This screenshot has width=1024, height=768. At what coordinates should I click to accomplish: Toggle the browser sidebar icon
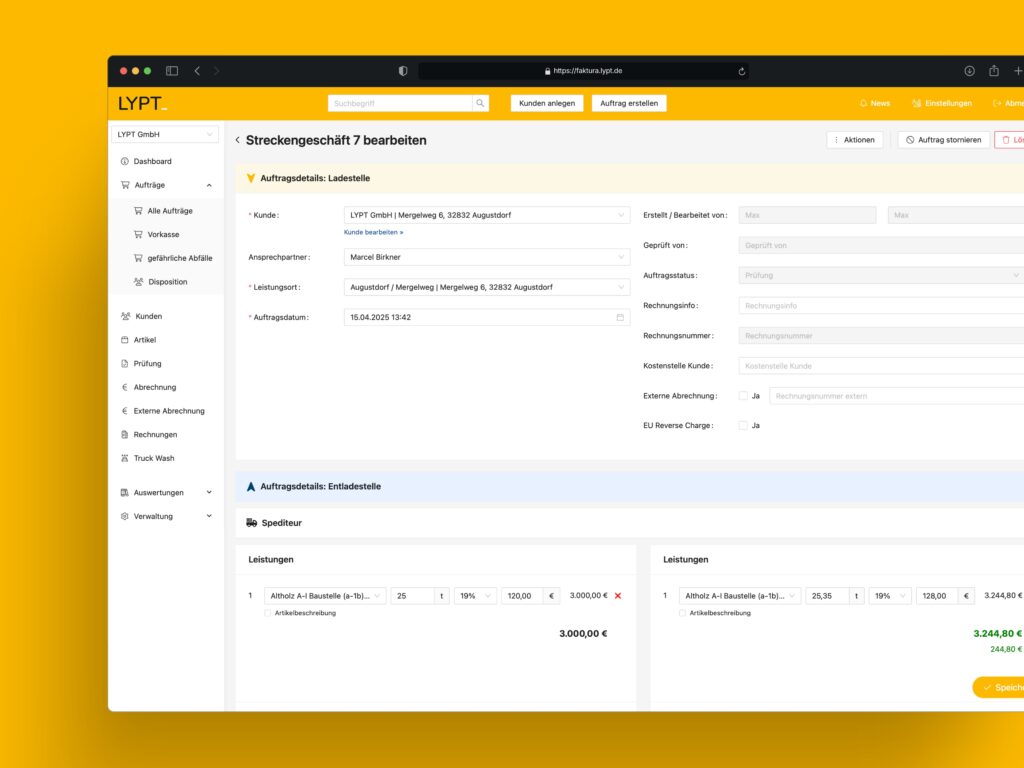pyautogui.click(x=172, y=71)
